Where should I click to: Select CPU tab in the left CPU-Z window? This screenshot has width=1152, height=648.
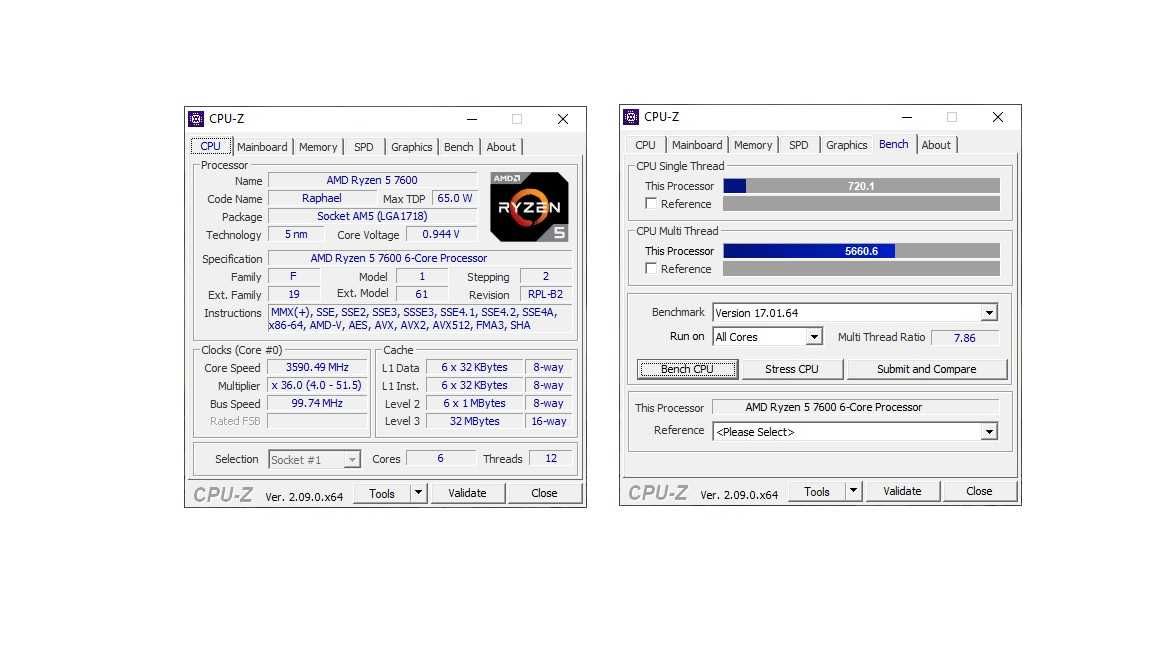coord(211,146)
